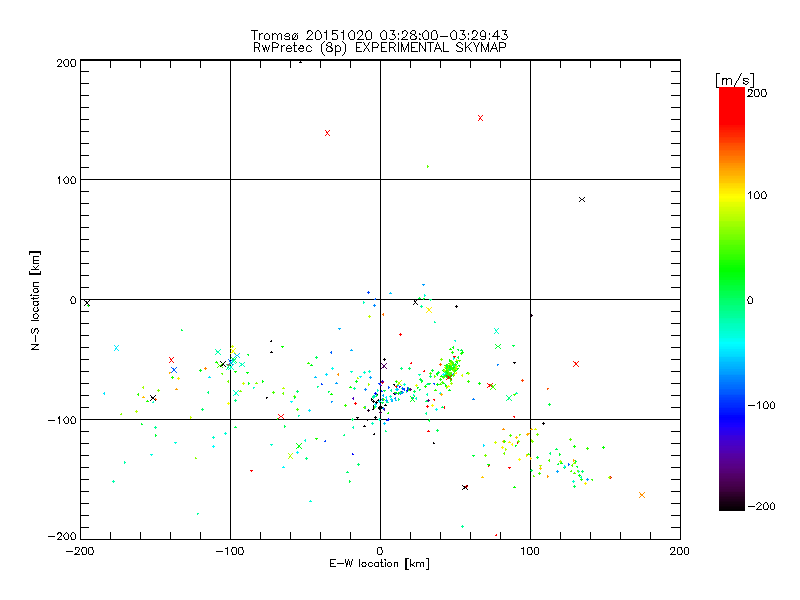
Task: Click the E-W location [km] axis label
Action: (379, 564)
